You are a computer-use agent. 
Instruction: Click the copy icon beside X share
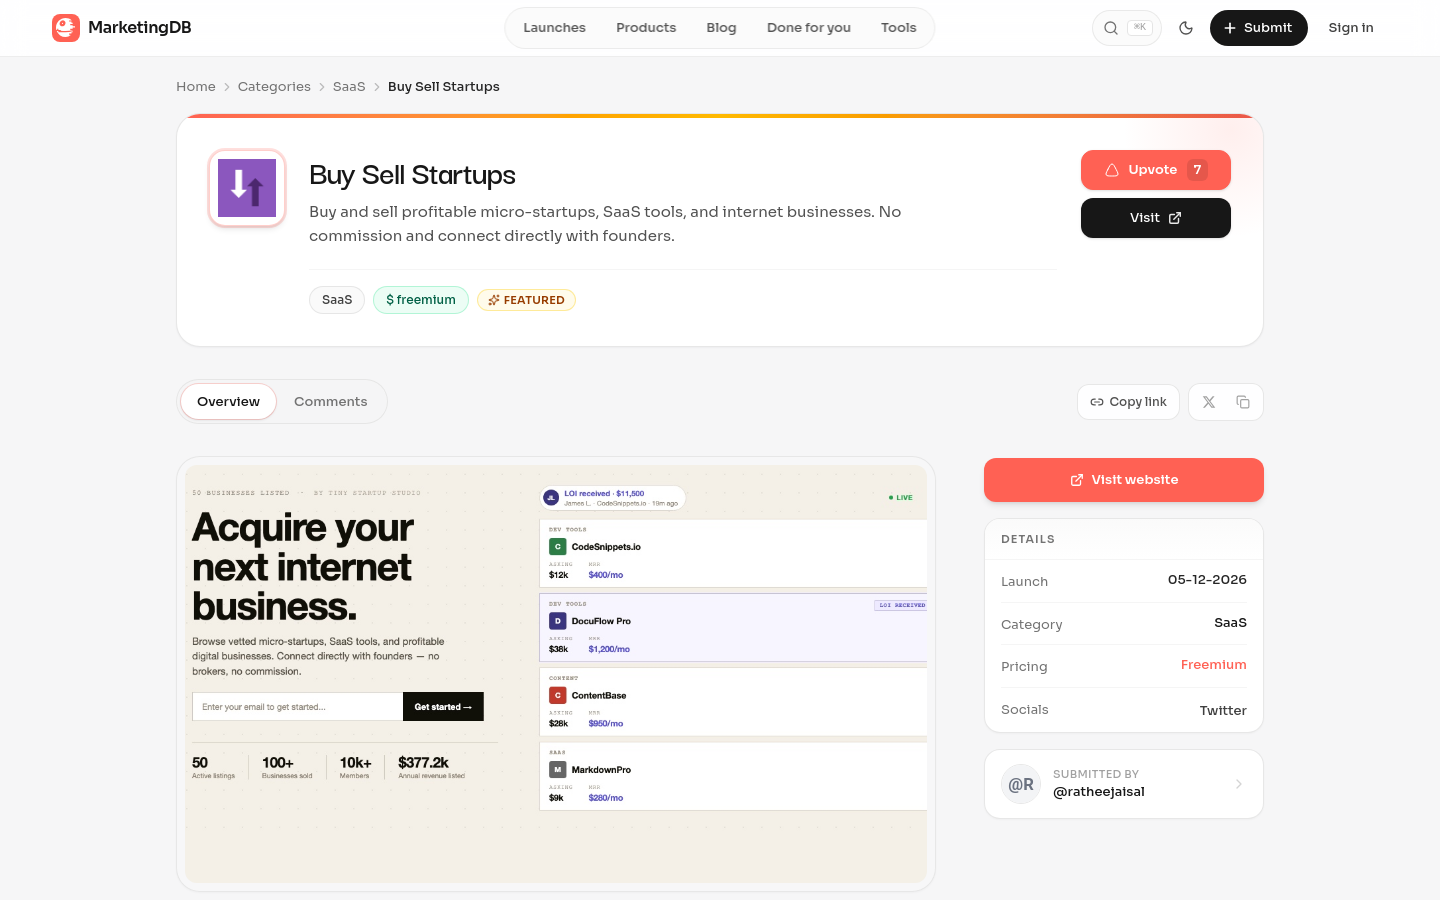1243,402
